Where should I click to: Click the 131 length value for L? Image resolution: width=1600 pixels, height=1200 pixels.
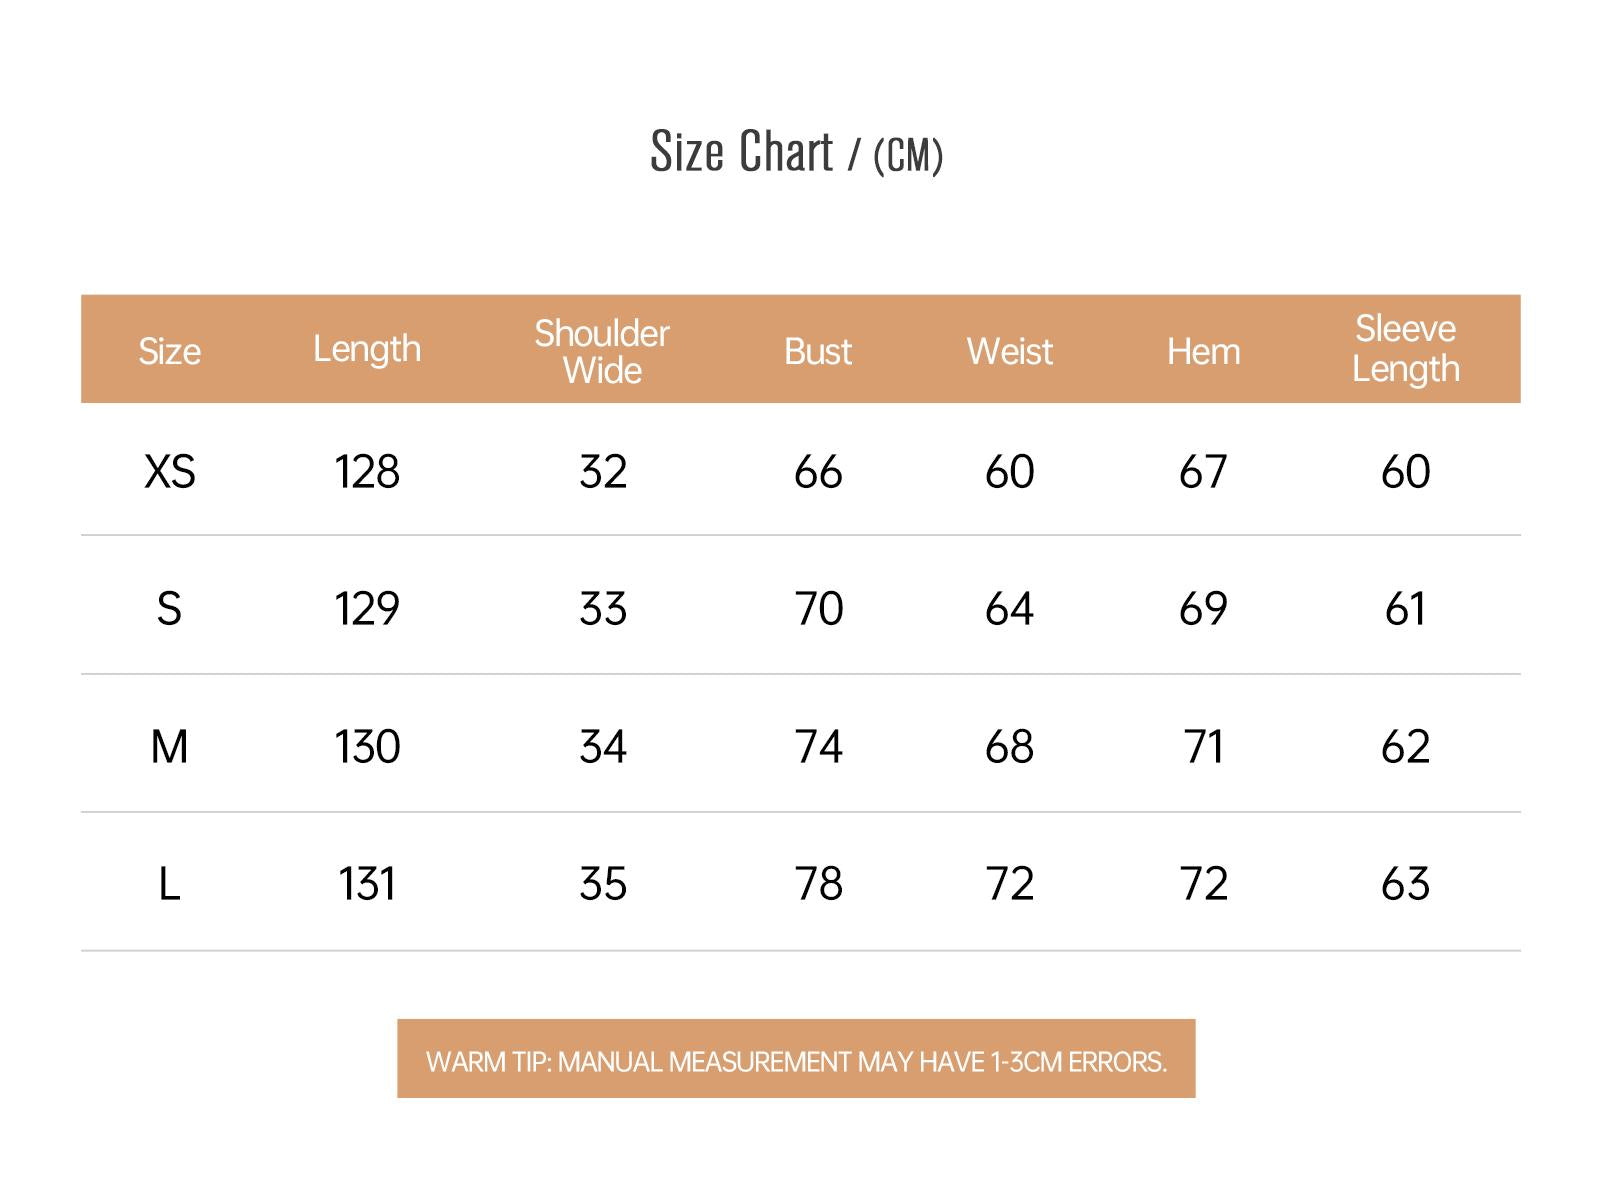(367, 884)
